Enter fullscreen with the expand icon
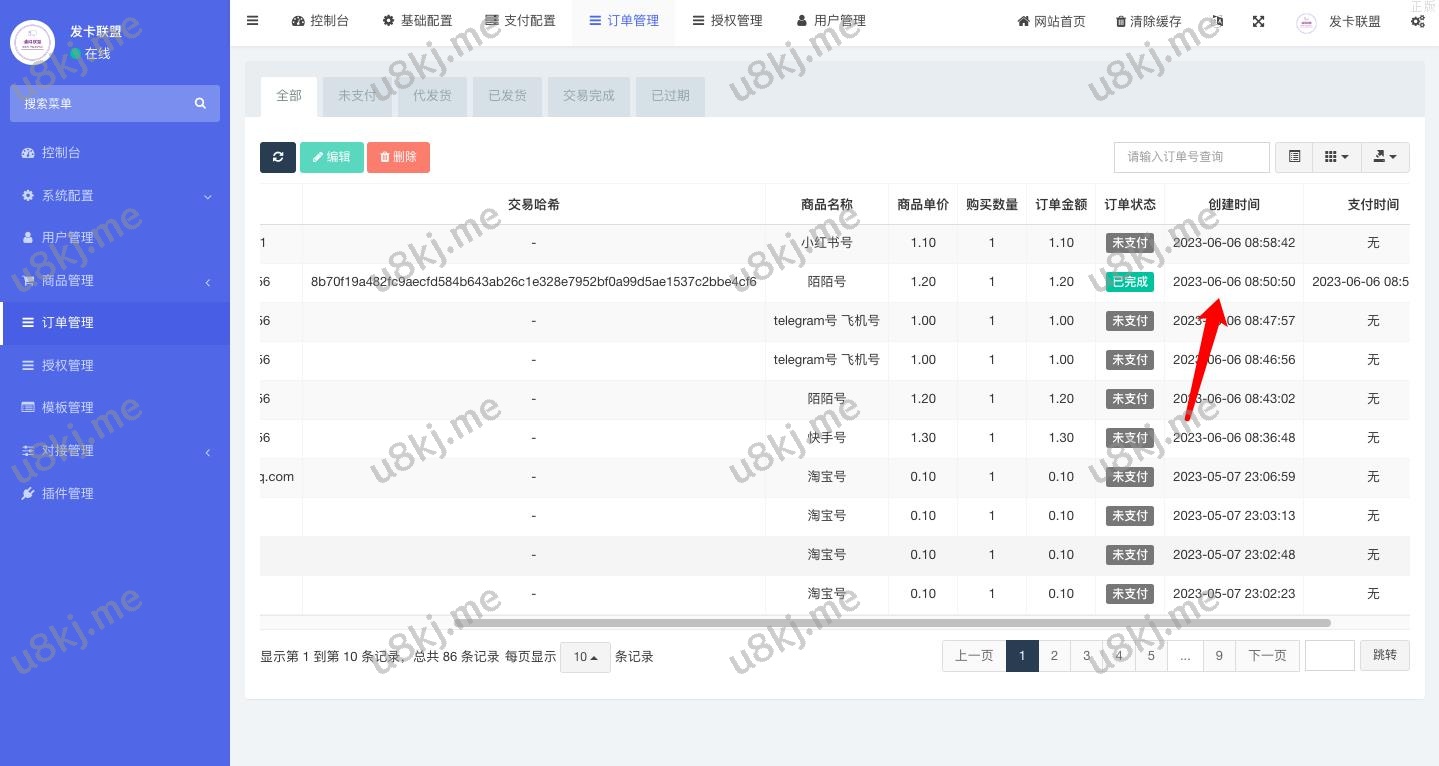The image size is (1439, 766). click(x=1258, y=21)
